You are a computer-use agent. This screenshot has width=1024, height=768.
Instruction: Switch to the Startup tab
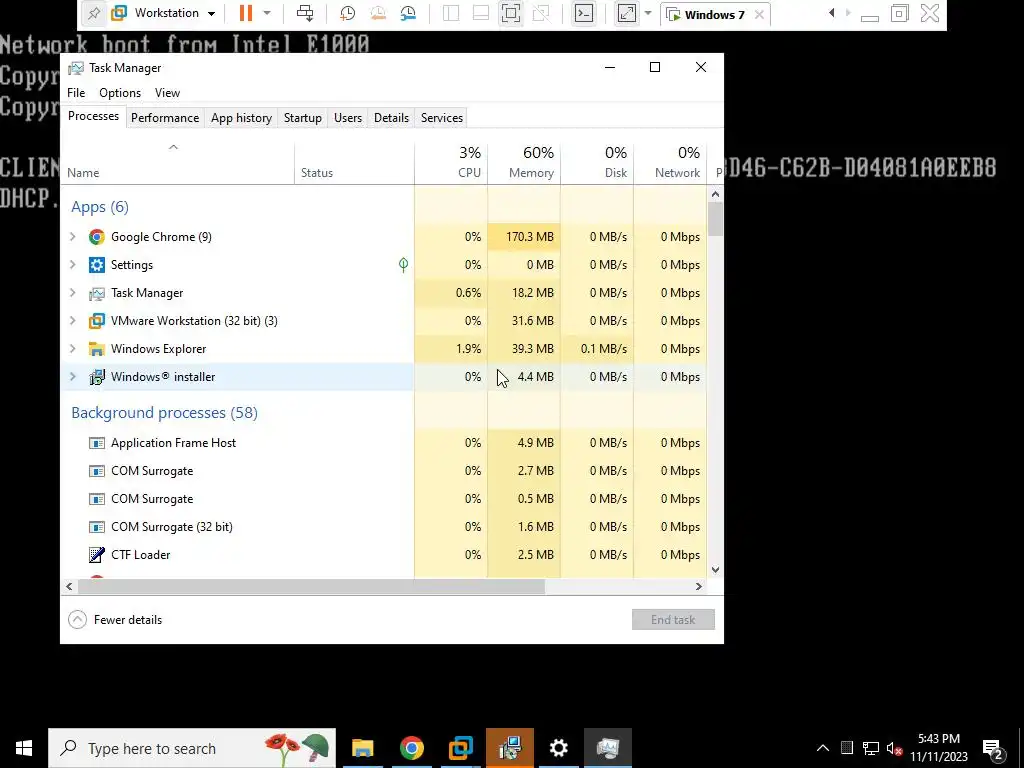click(302, 118)
